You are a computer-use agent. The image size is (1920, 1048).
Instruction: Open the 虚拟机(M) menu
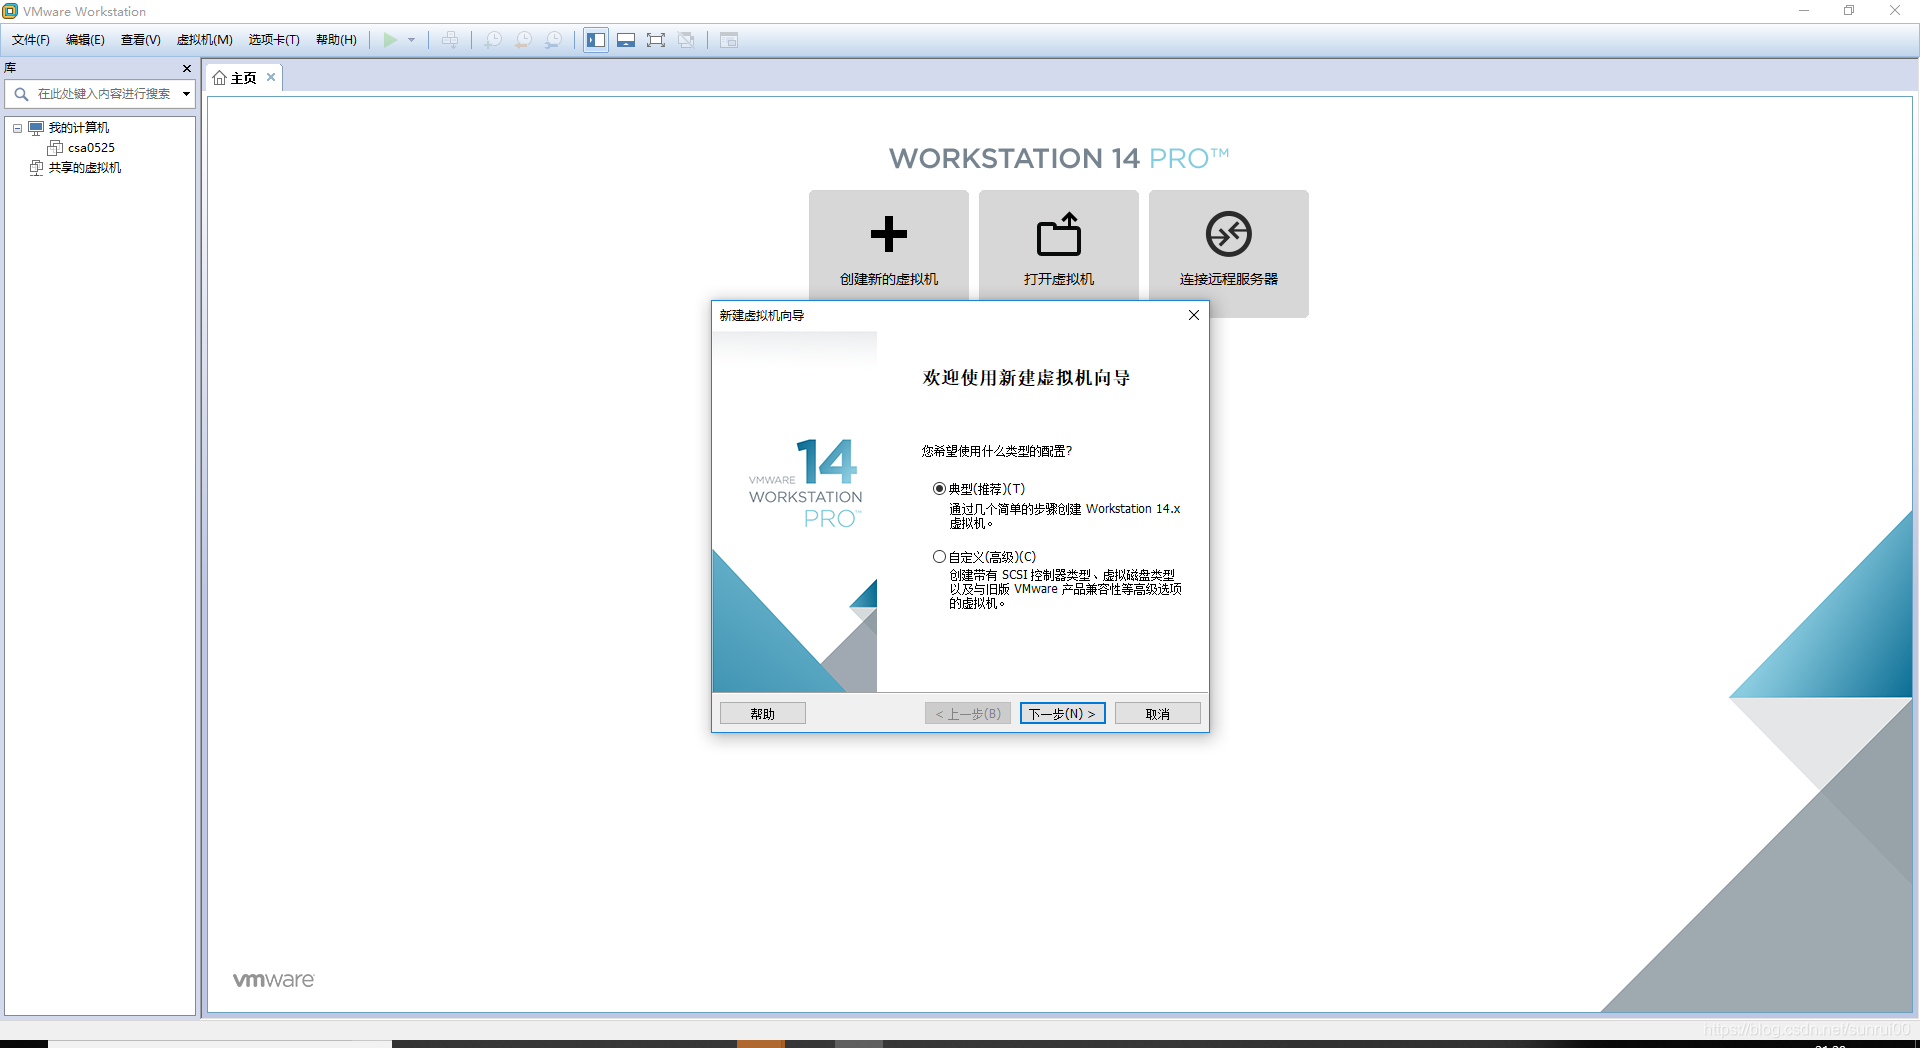[204, 40]
